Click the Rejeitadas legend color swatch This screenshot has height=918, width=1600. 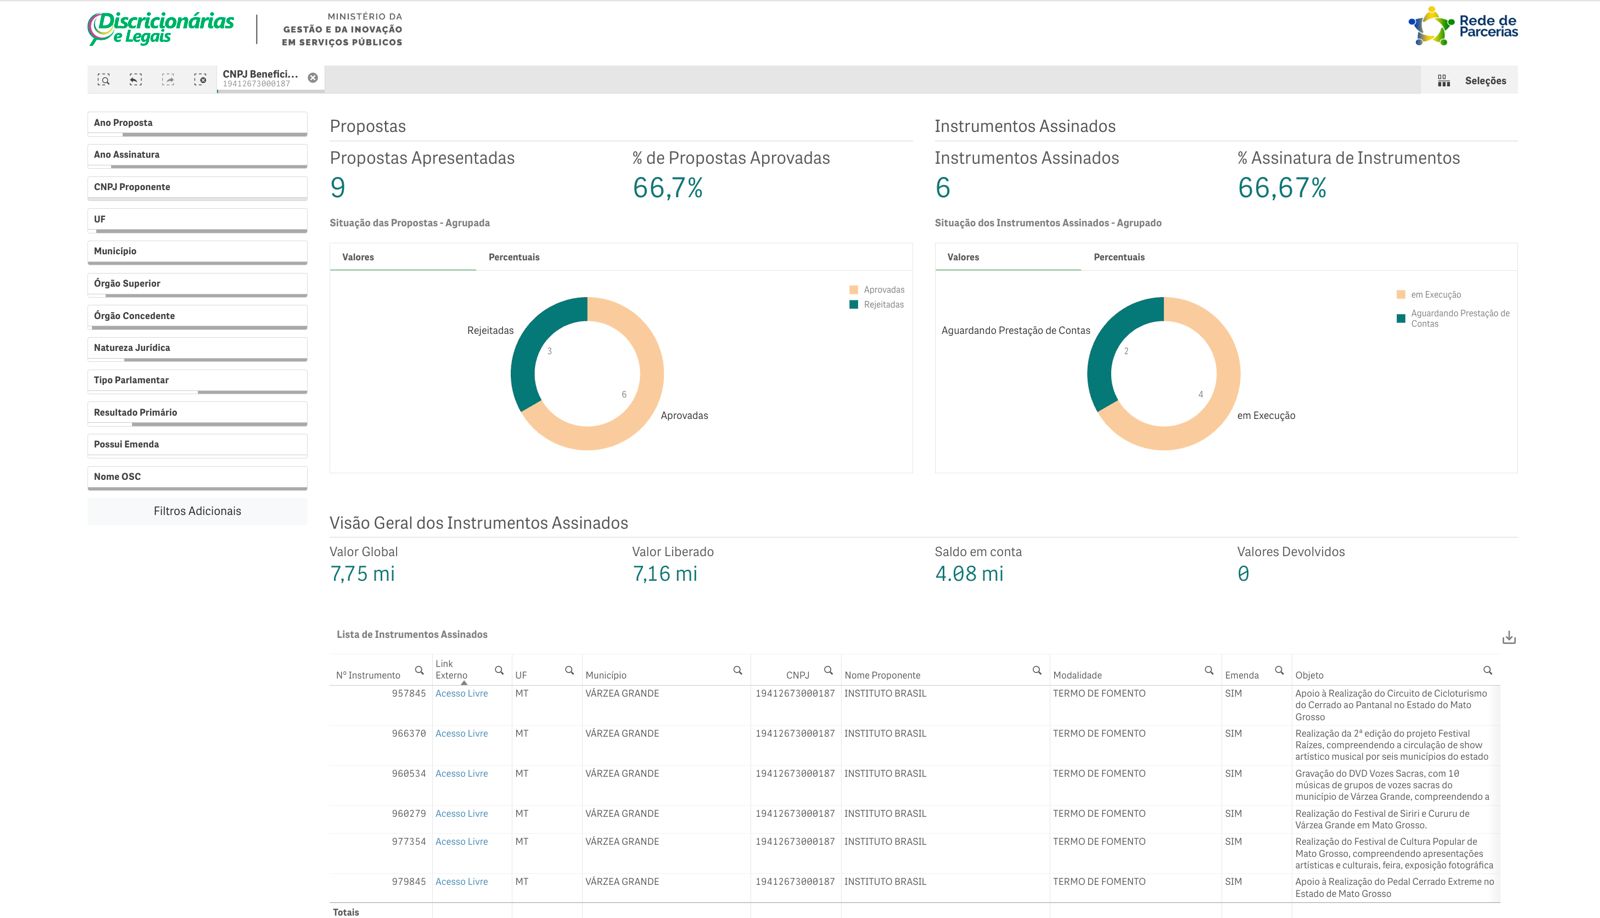854,305
